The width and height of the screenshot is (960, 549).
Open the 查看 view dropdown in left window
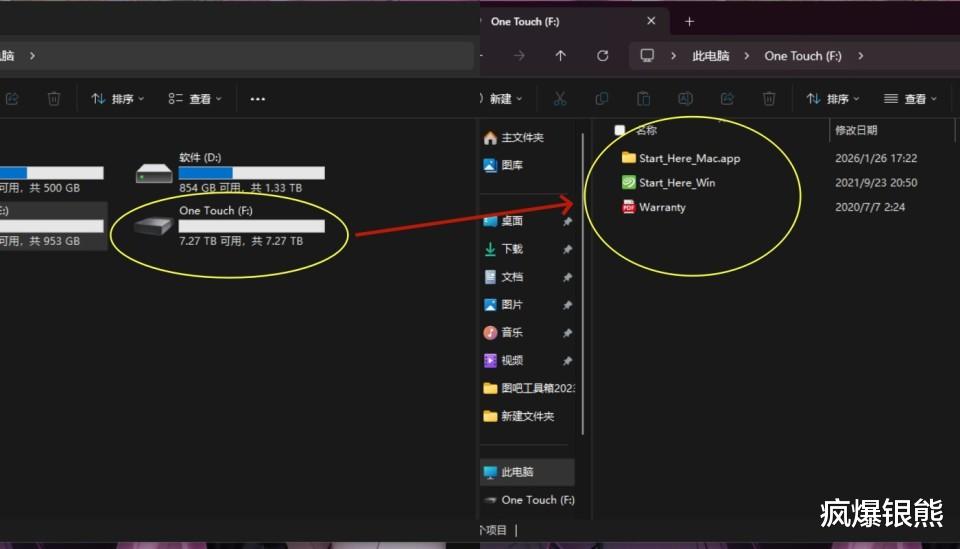click(195, 99)
